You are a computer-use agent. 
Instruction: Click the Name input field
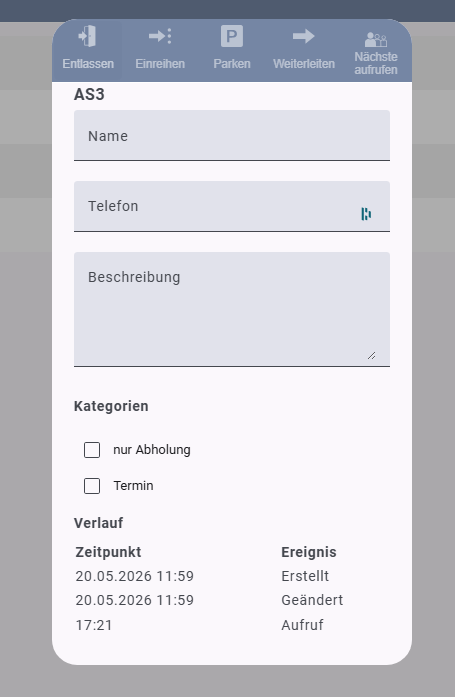point(232,136)
